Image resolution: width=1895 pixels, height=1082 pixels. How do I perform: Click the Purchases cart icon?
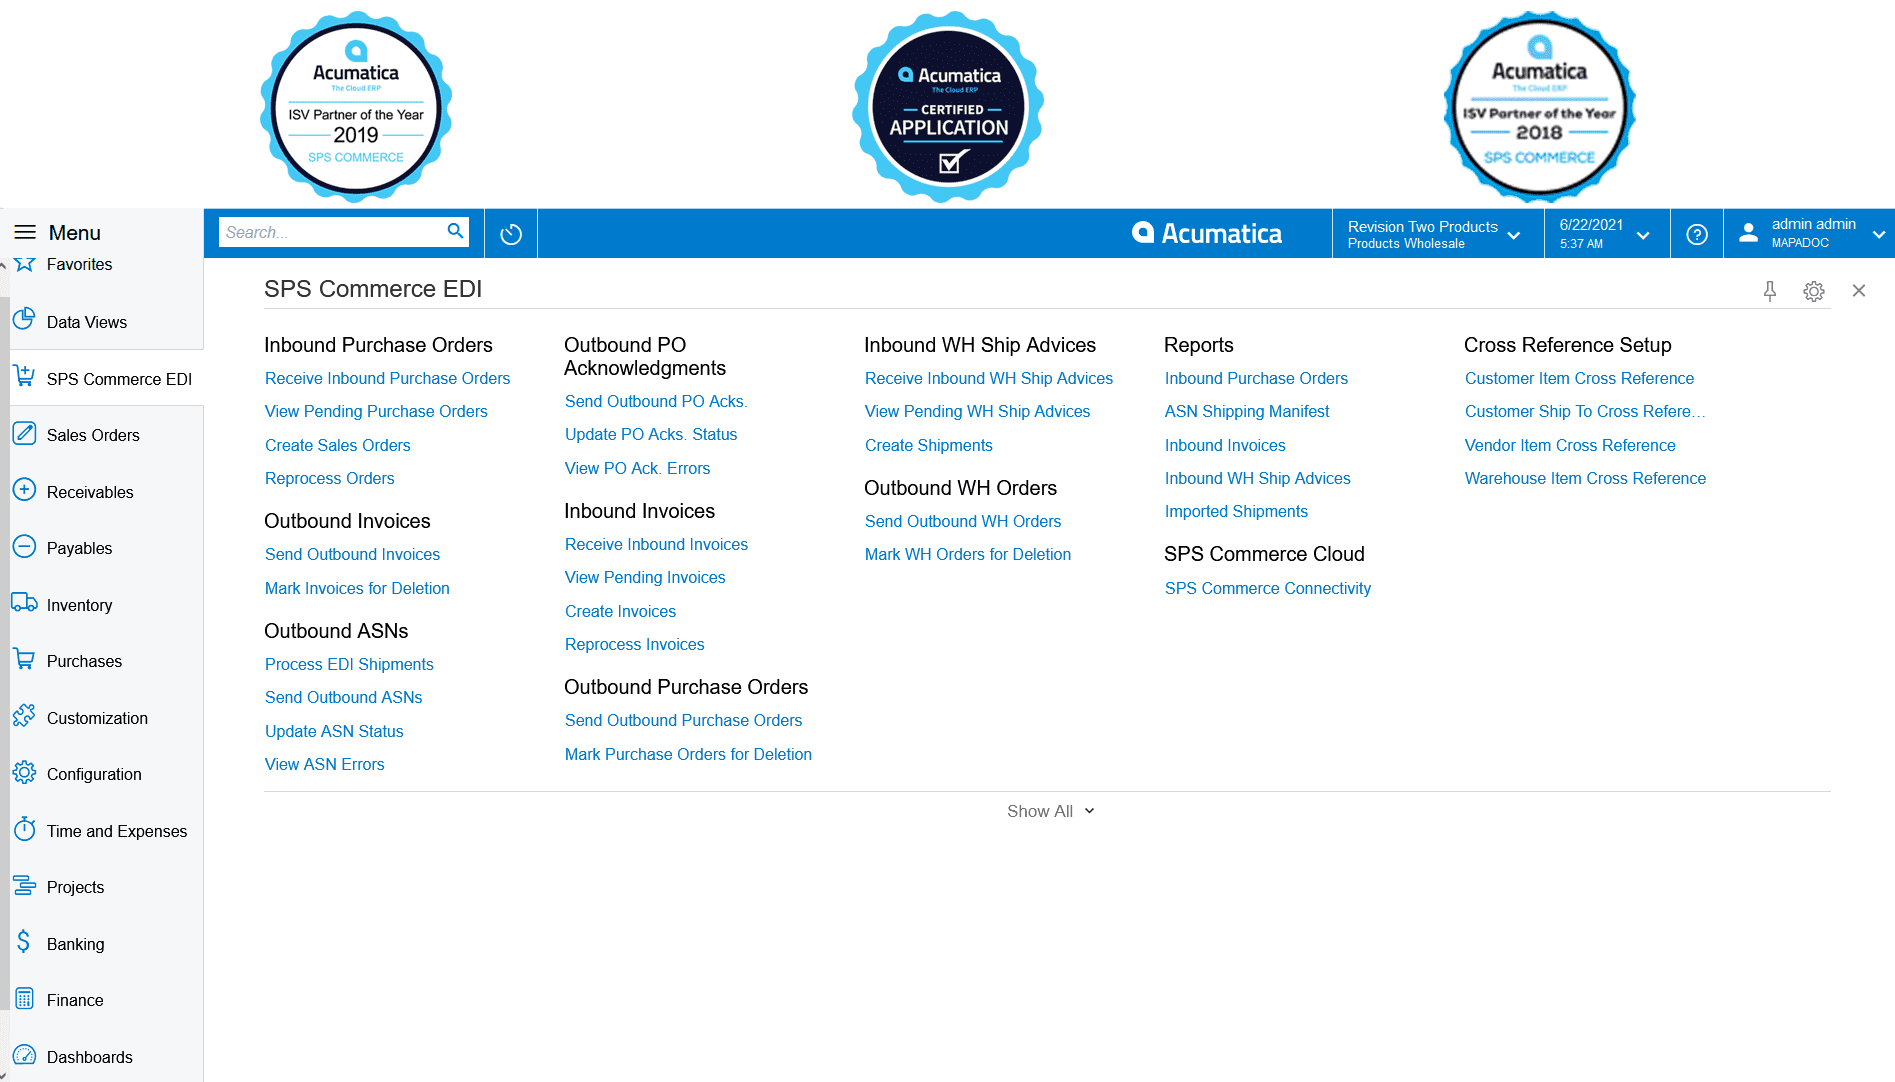pyautogui.click(x=25, y=660)
